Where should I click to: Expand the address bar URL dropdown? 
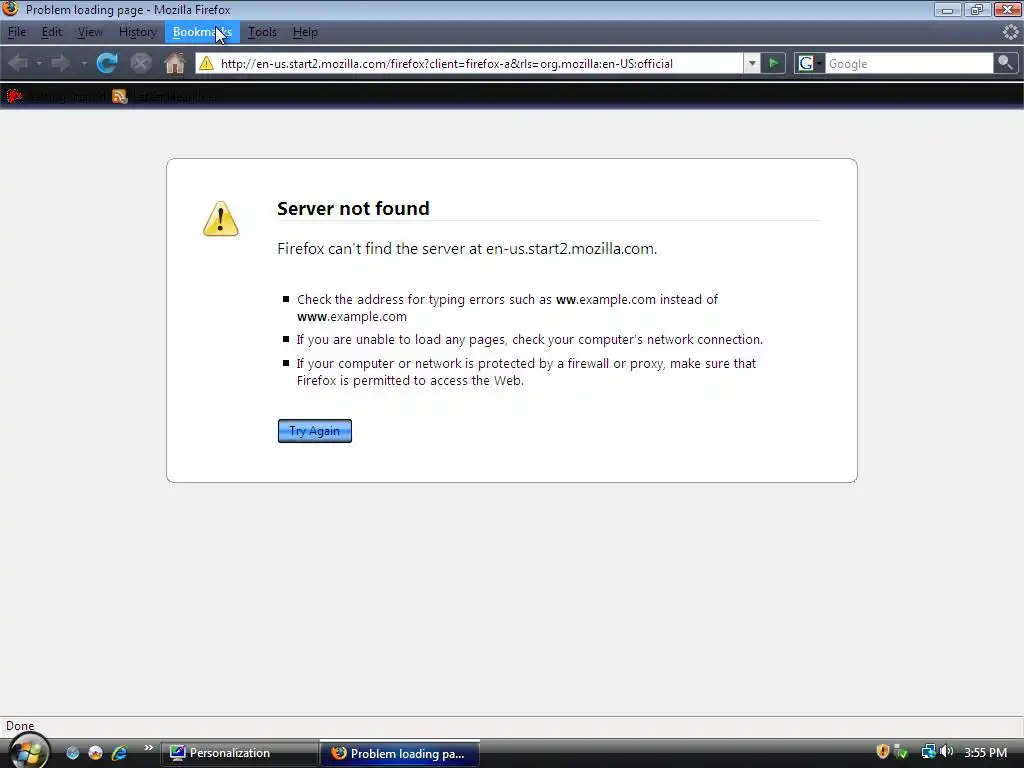point(752,63)
